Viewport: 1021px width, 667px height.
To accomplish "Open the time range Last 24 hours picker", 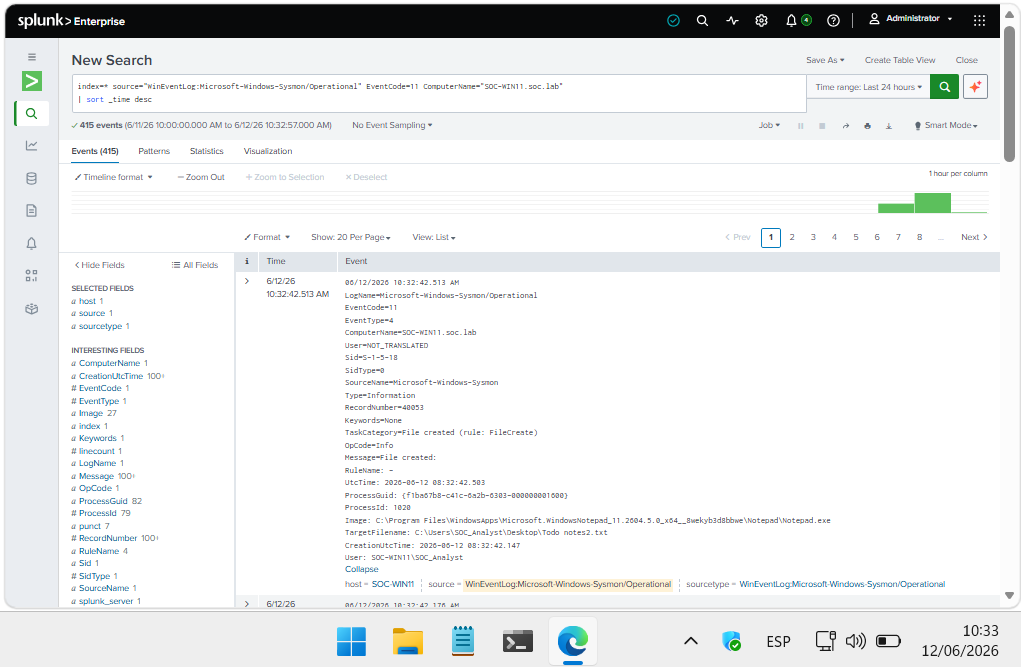I will (869, 87).
